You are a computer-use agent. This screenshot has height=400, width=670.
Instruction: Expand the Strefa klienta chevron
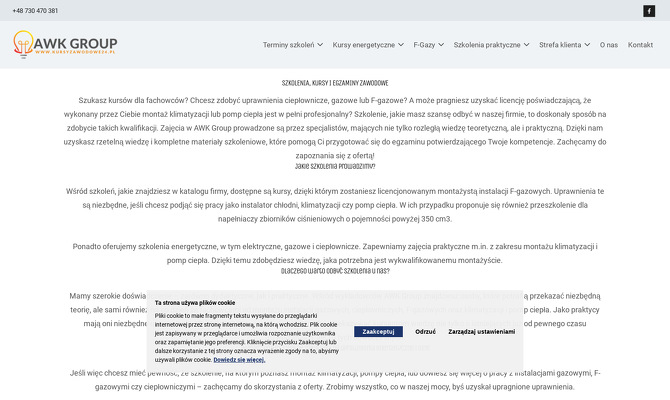pos(588,45)
